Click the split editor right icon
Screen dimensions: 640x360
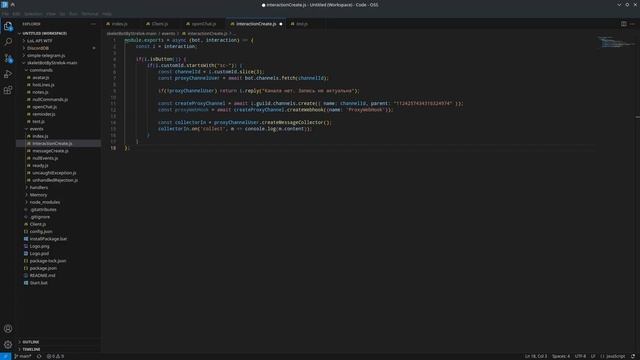coord(624,24)
